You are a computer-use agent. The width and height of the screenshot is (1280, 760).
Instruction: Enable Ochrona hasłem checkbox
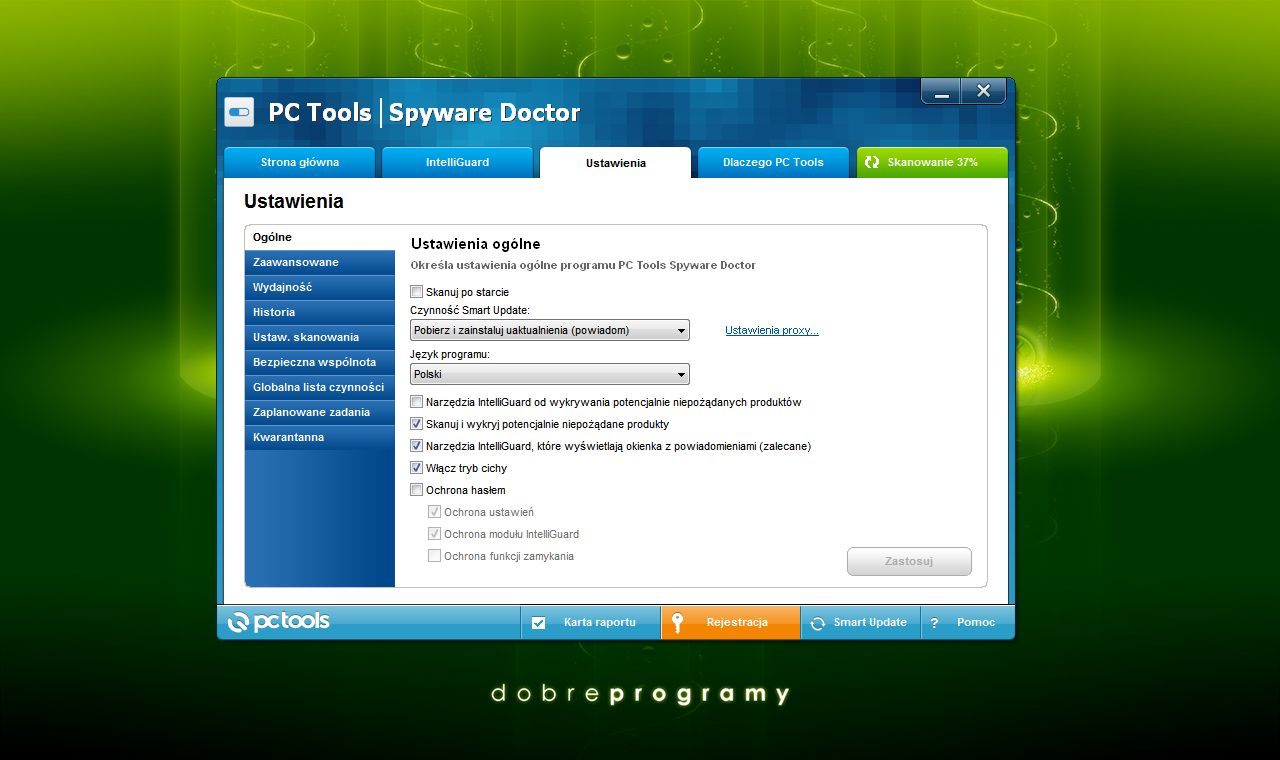coord(417,490)
